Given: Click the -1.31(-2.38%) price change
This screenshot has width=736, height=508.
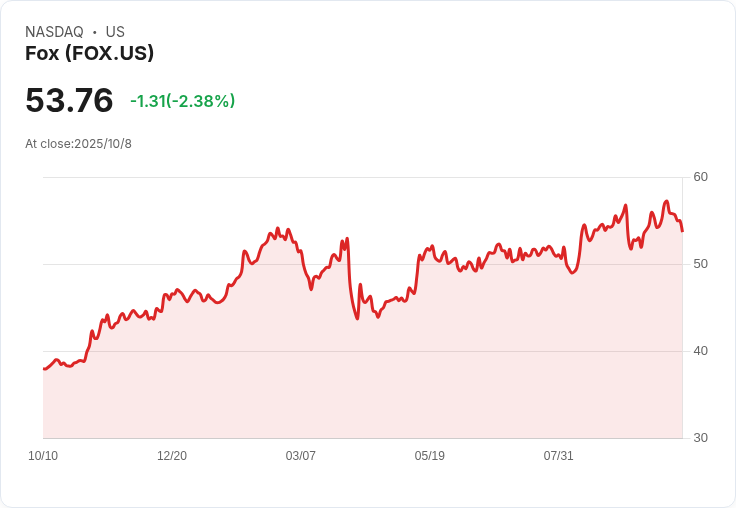Looking at the screenshot, I should [182, 101].
